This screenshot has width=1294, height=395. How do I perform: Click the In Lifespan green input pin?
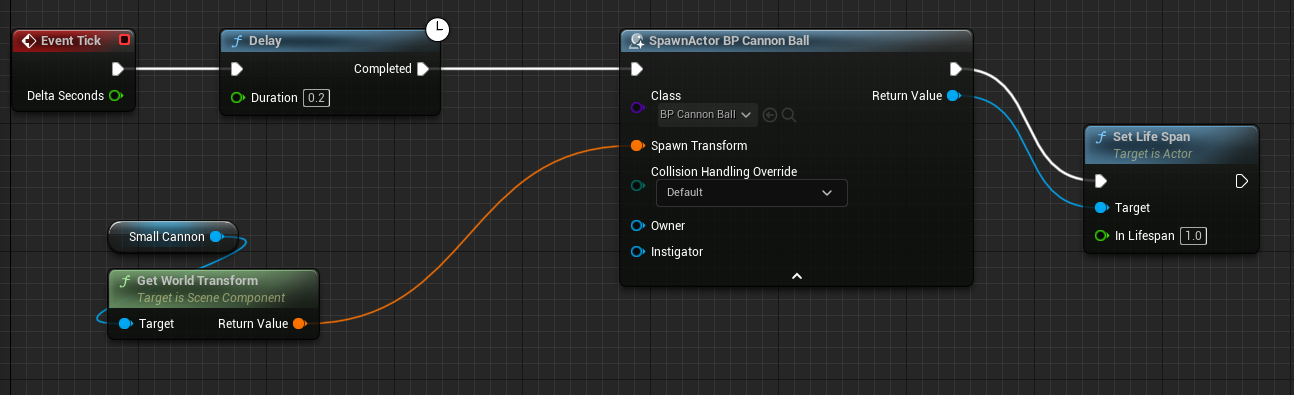coord(1102,236)
